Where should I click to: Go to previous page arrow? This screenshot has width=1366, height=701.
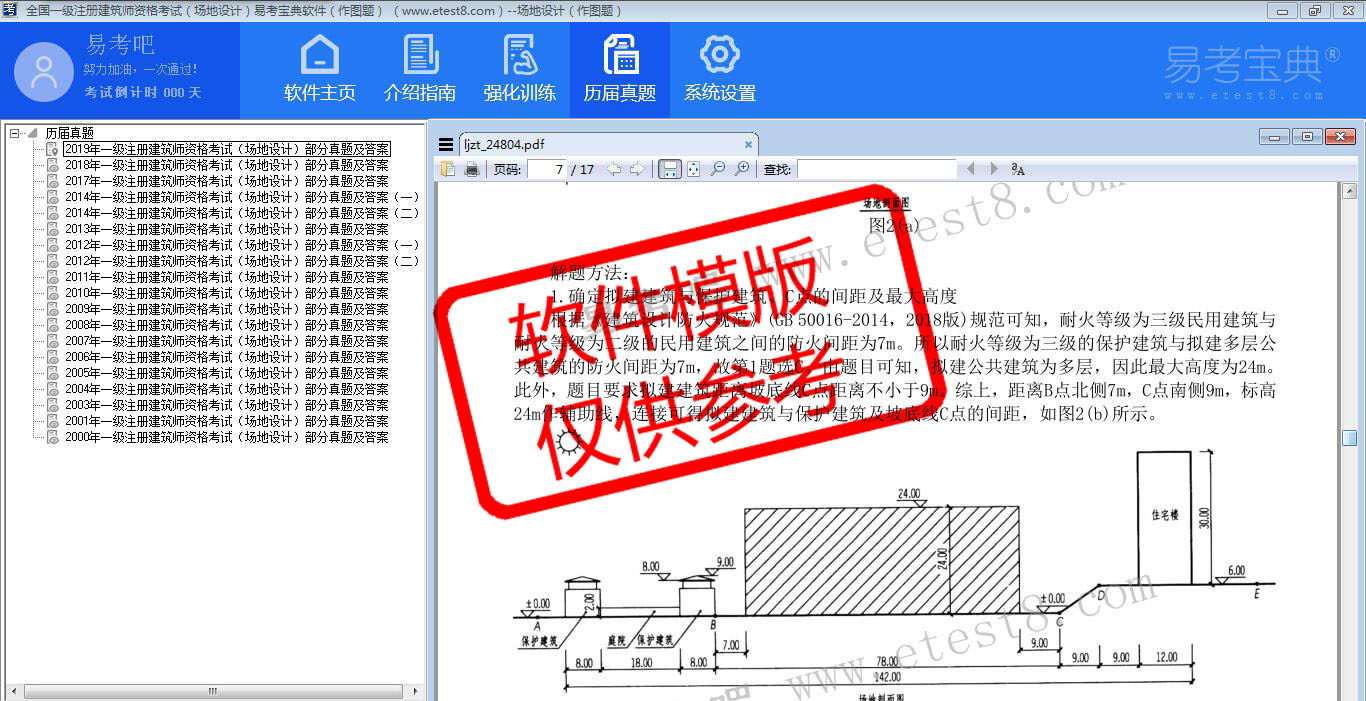pos(613,170)
